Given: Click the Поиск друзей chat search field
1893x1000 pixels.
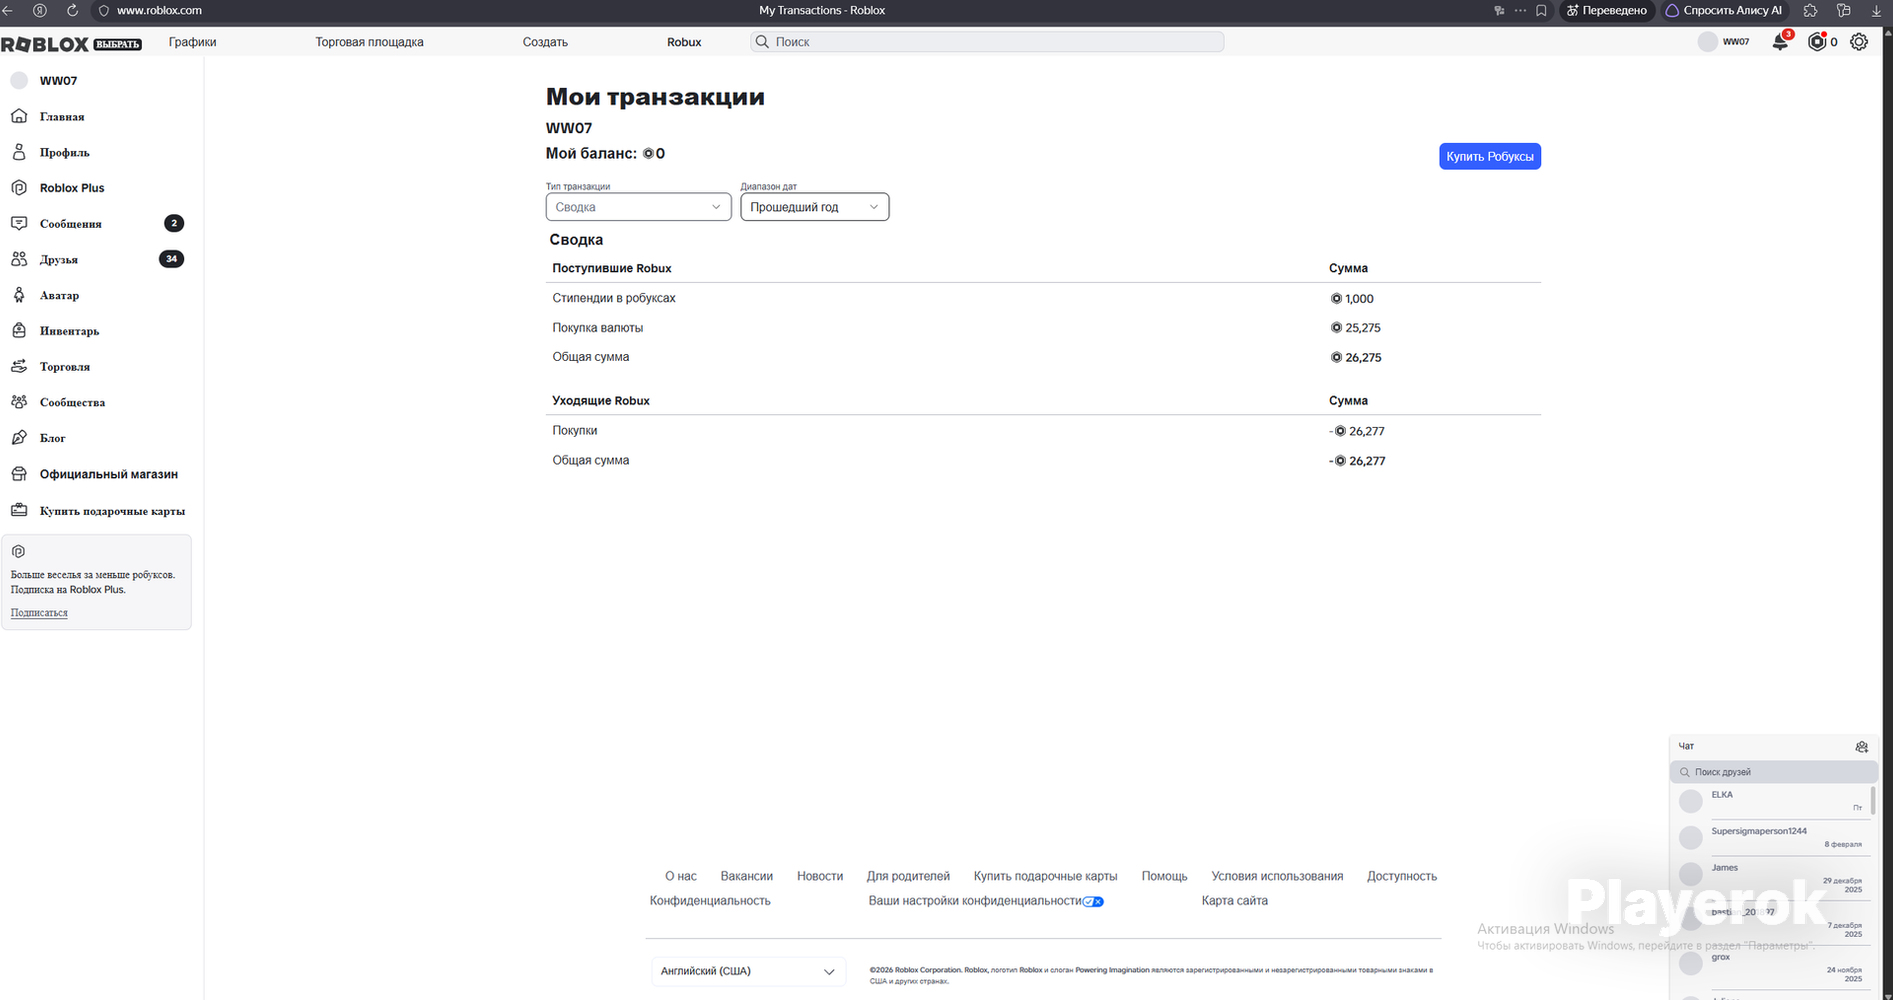Looking at the screenshot, I should (1774, 772).
